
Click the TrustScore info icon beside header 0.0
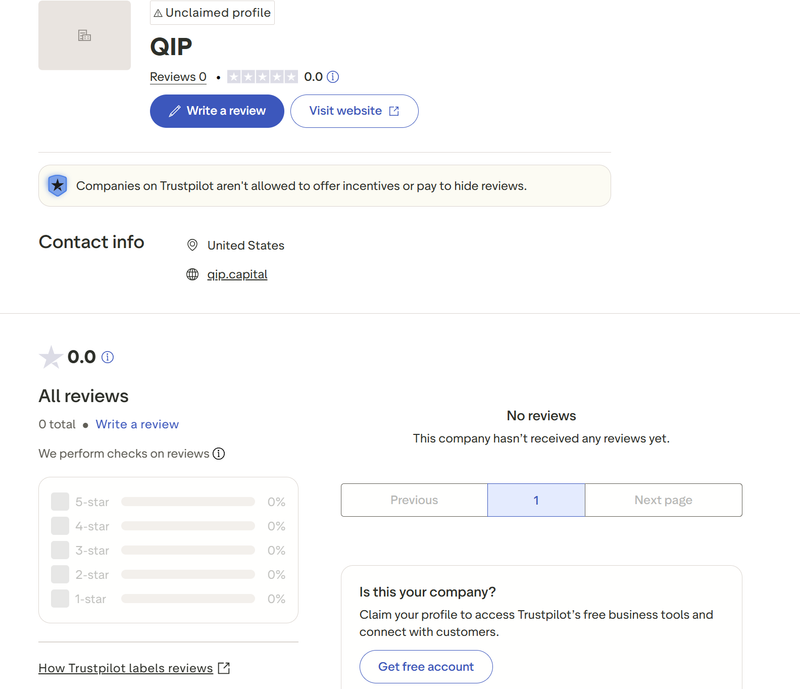coord(333,77)
